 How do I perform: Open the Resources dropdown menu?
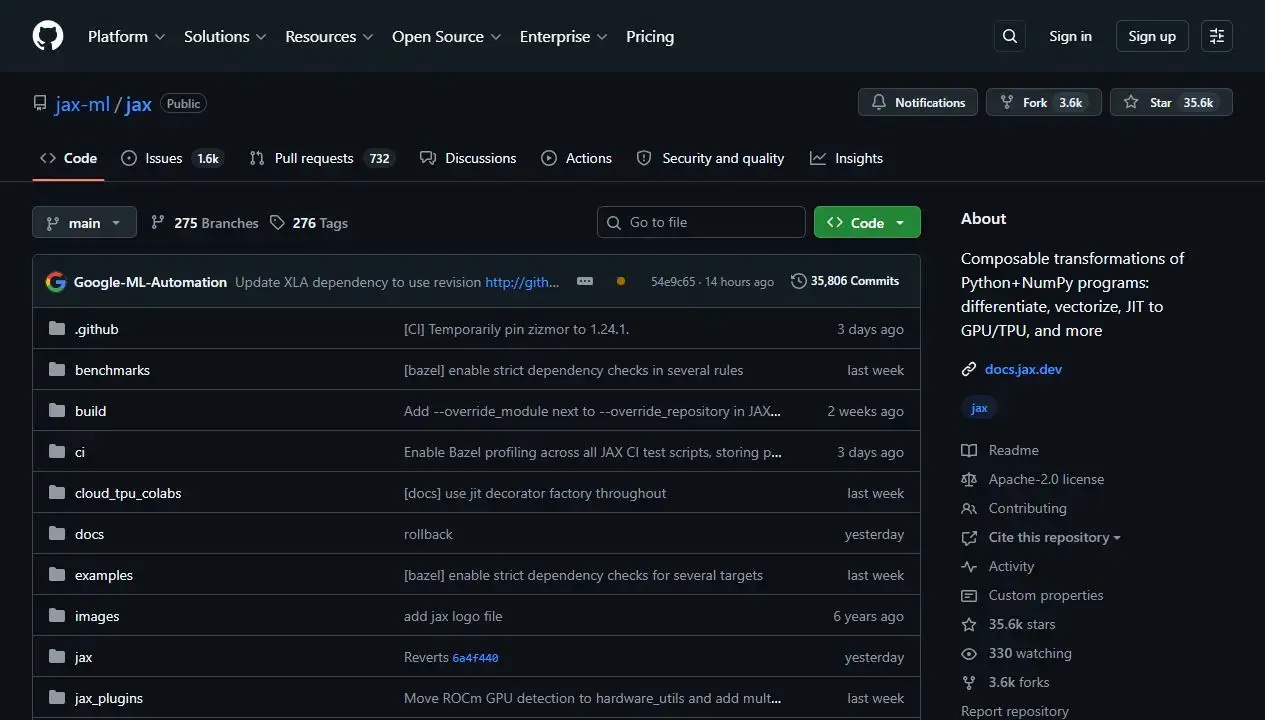tap(329, 36)
